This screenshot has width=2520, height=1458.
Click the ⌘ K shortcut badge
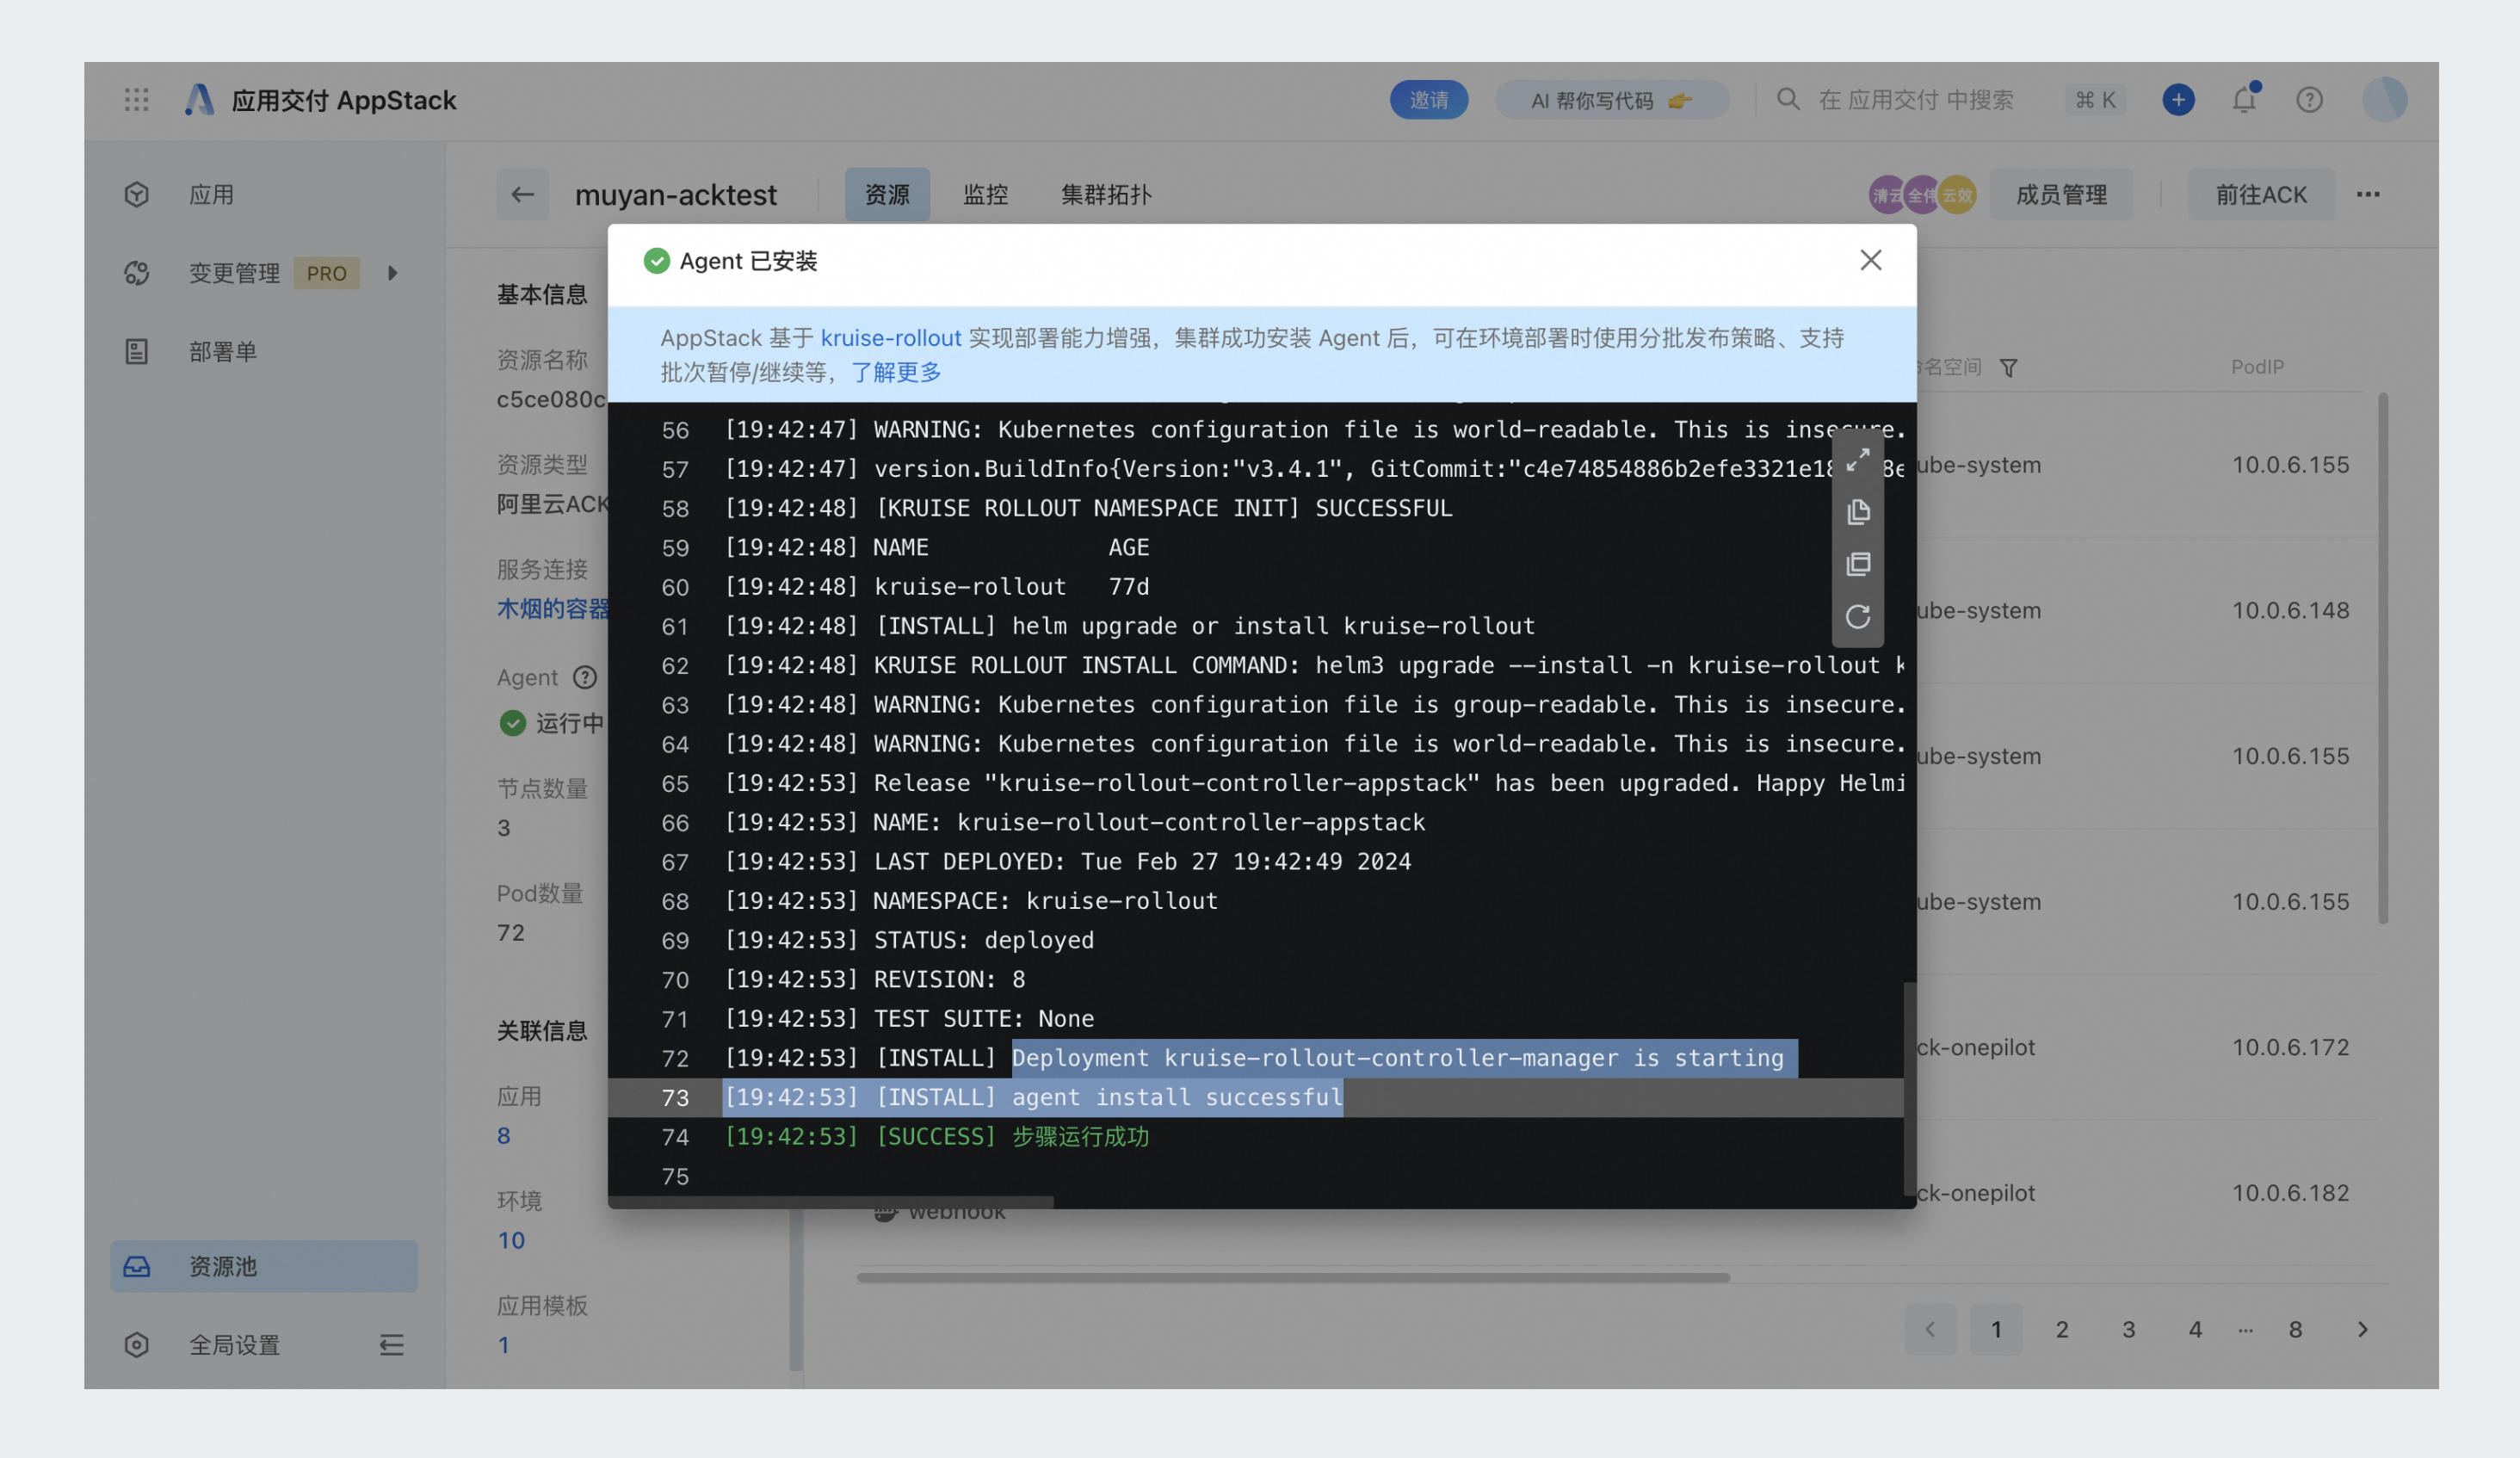point(2095,100)
